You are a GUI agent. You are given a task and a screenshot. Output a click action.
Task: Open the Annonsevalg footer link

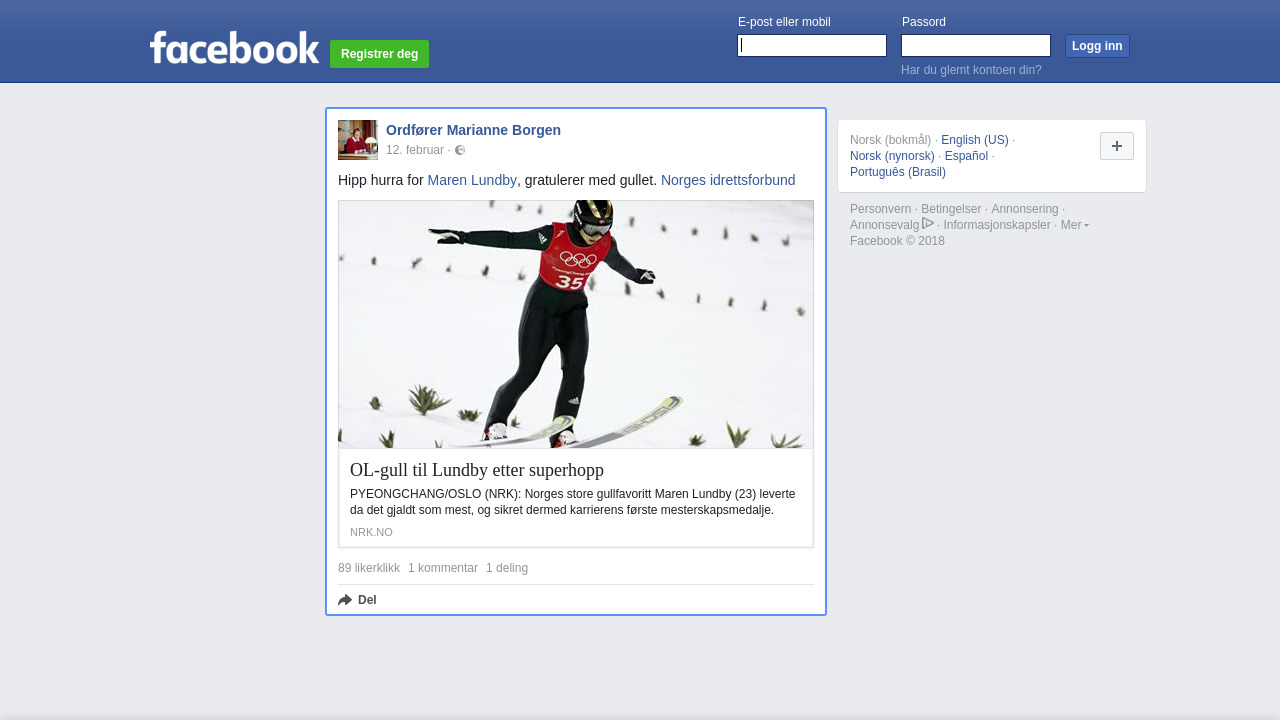point(884,225)
